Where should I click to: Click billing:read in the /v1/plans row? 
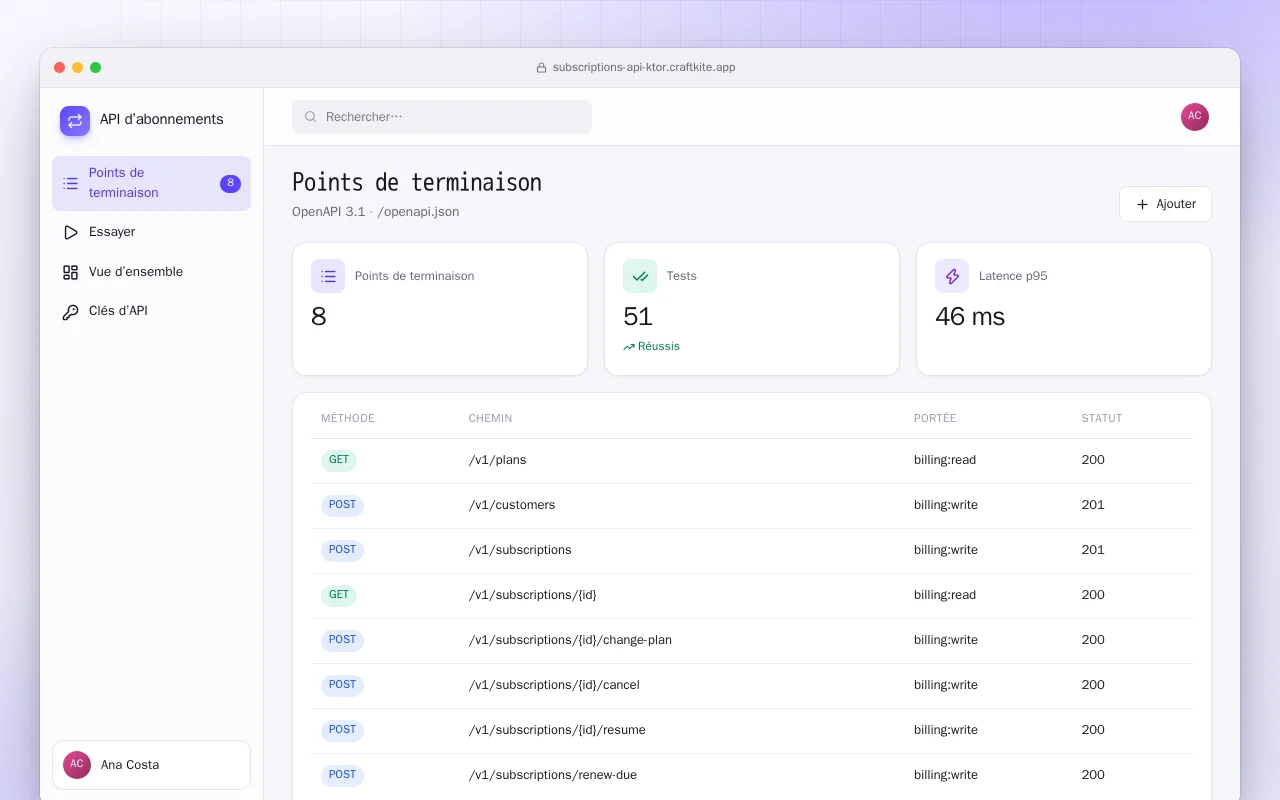click(x=945, y=460)
